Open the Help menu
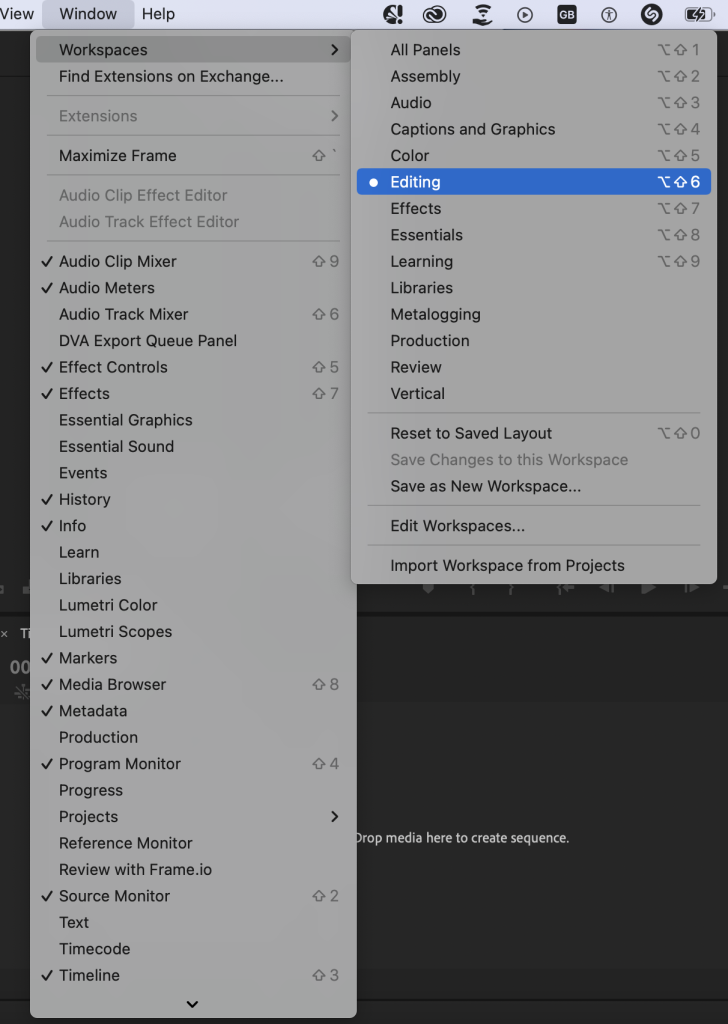Image resolution: width=728 pixels, height=1024 pixels. point(158,14)
